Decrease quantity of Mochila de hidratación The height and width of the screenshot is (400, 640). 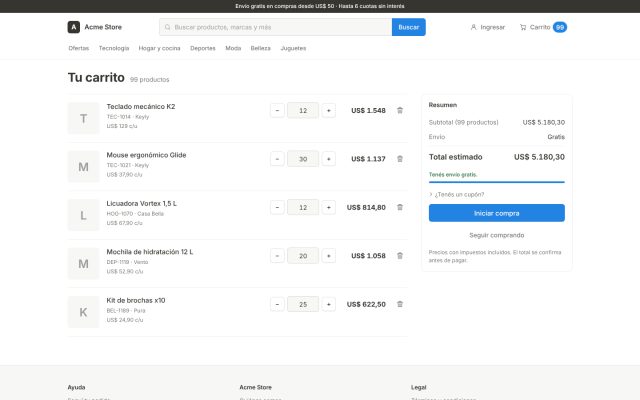tap(277, 256)
